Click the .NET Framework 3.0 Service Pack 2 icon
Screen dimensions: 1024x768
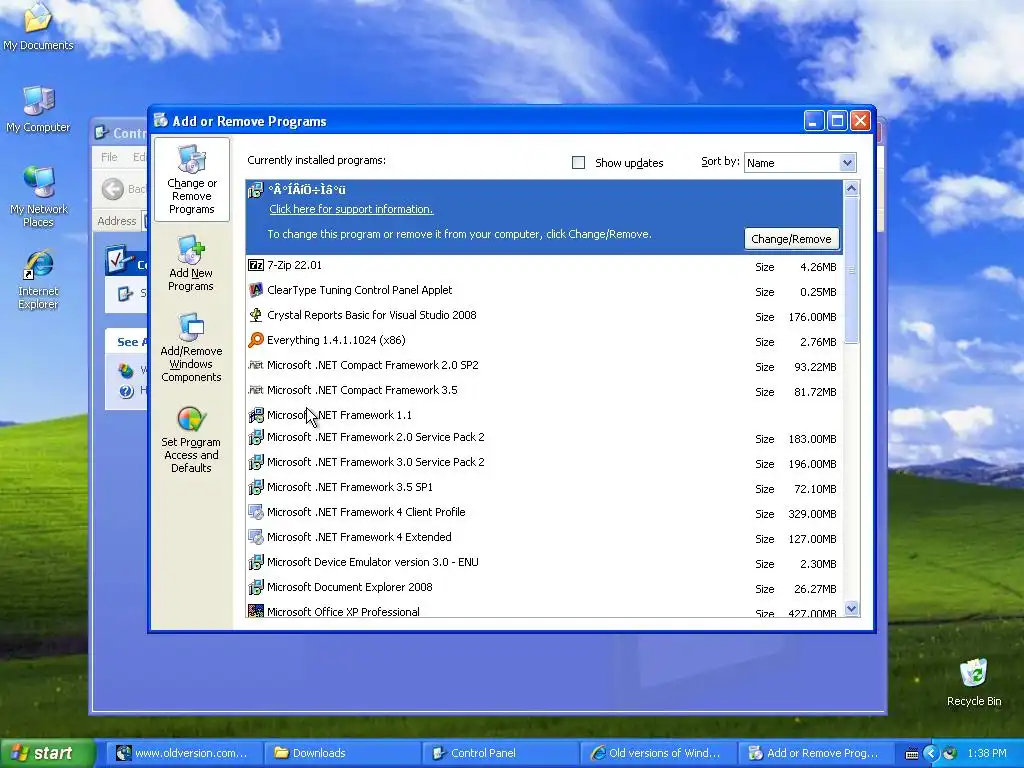(256, 462)
